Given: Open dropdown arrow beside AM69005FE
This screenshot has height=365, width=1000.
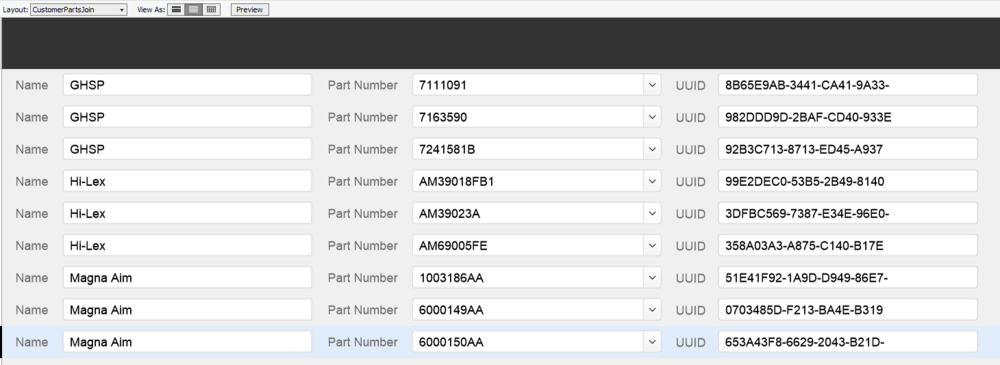Looking at the screenshot, I should [x=652, y=245].
